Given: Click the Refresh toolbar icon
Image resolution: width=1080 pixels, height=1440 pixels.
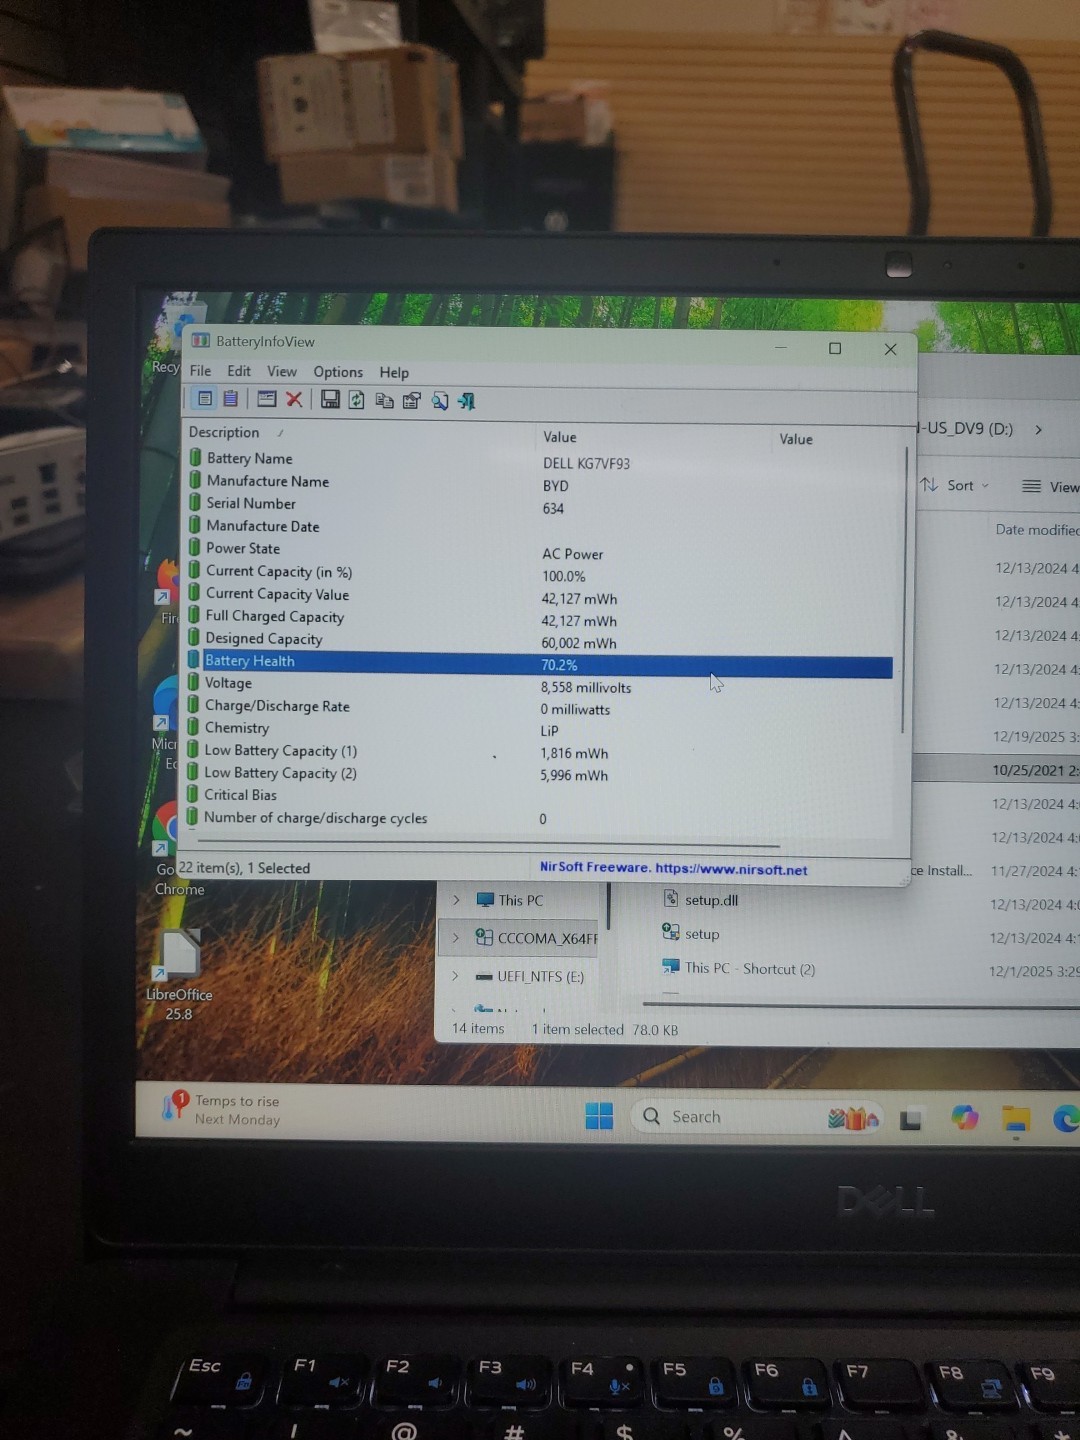Looking at the screenshot, I should pos(357,400).
